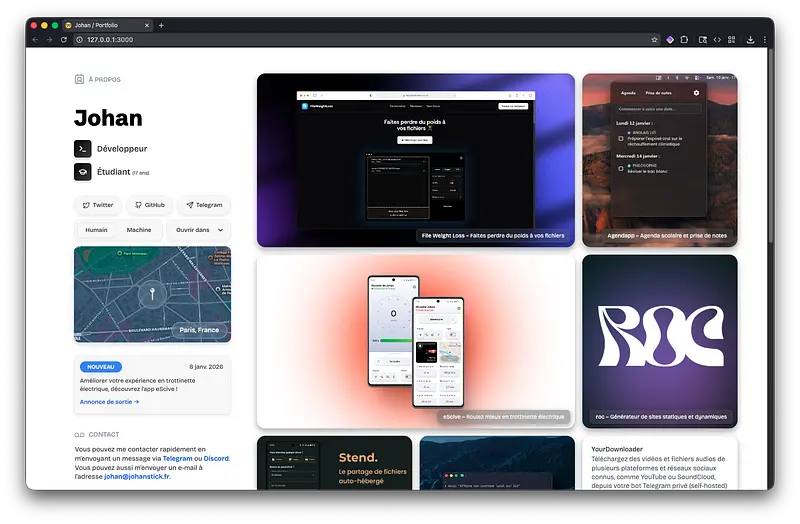Open the browser extensions puzzle icon
The image size is (800, 524).
click(x=684, y=40)
